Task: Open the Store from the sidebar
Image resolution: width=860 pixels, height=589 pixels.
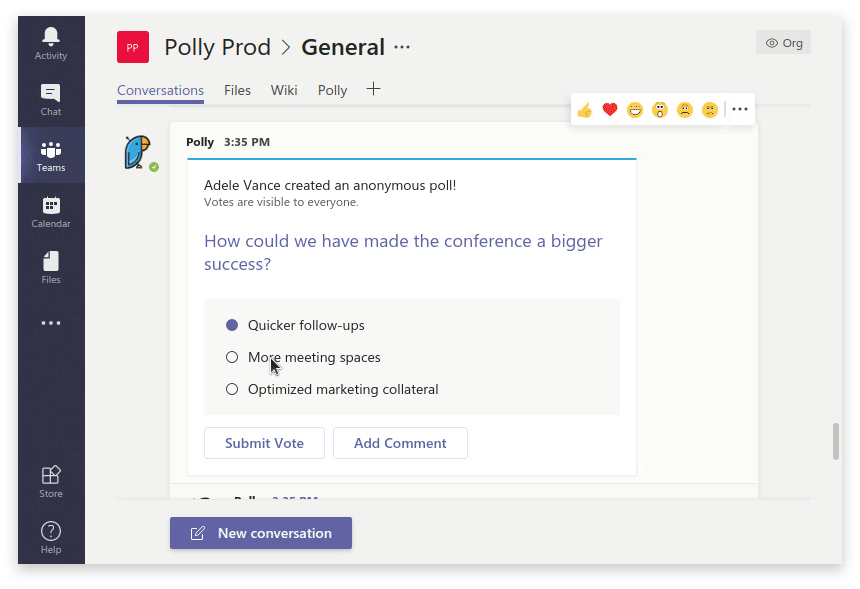Action: 51,479
